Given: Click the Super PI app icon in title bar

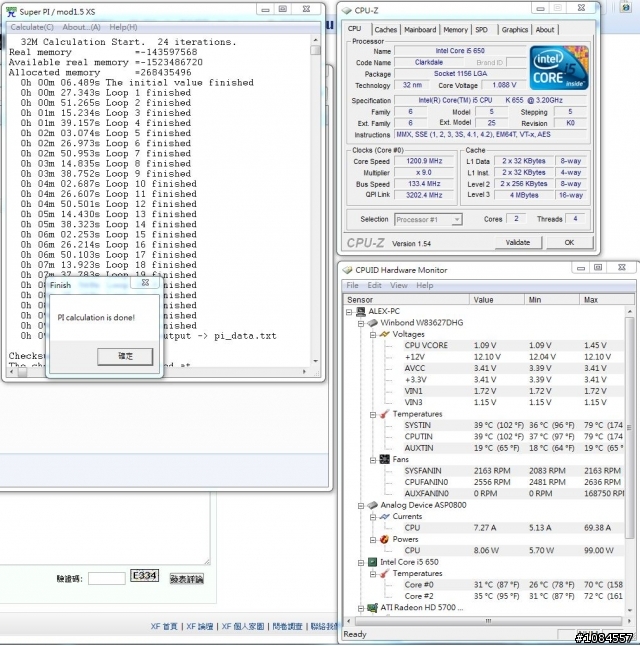Looking at the screenshot, I should coord(11,12).
